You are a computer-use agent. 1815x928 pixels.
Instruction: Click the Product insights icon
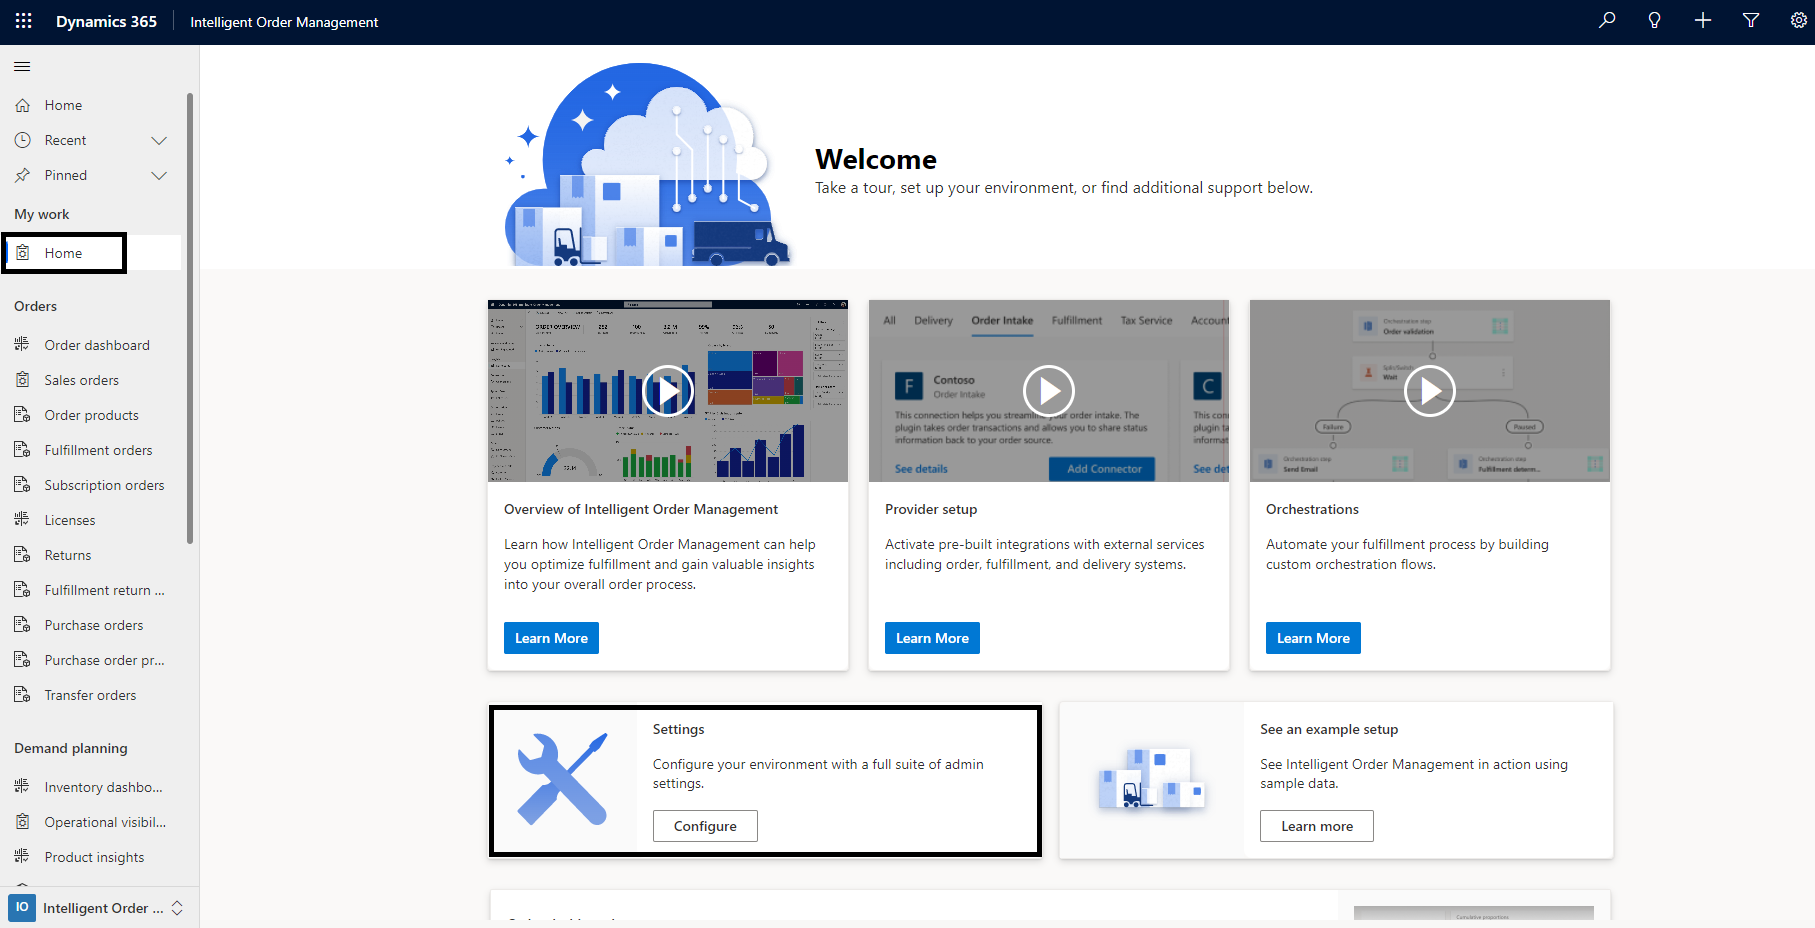point(22,856)
